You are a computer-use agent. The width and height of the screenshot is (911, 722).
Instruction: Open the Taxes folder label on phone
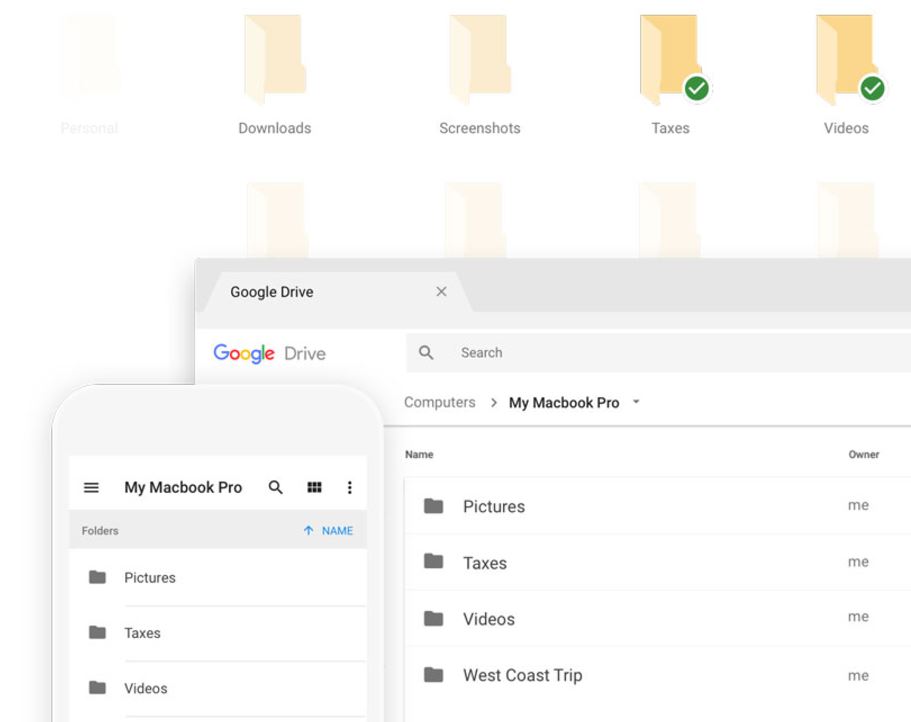click(142, 633)
